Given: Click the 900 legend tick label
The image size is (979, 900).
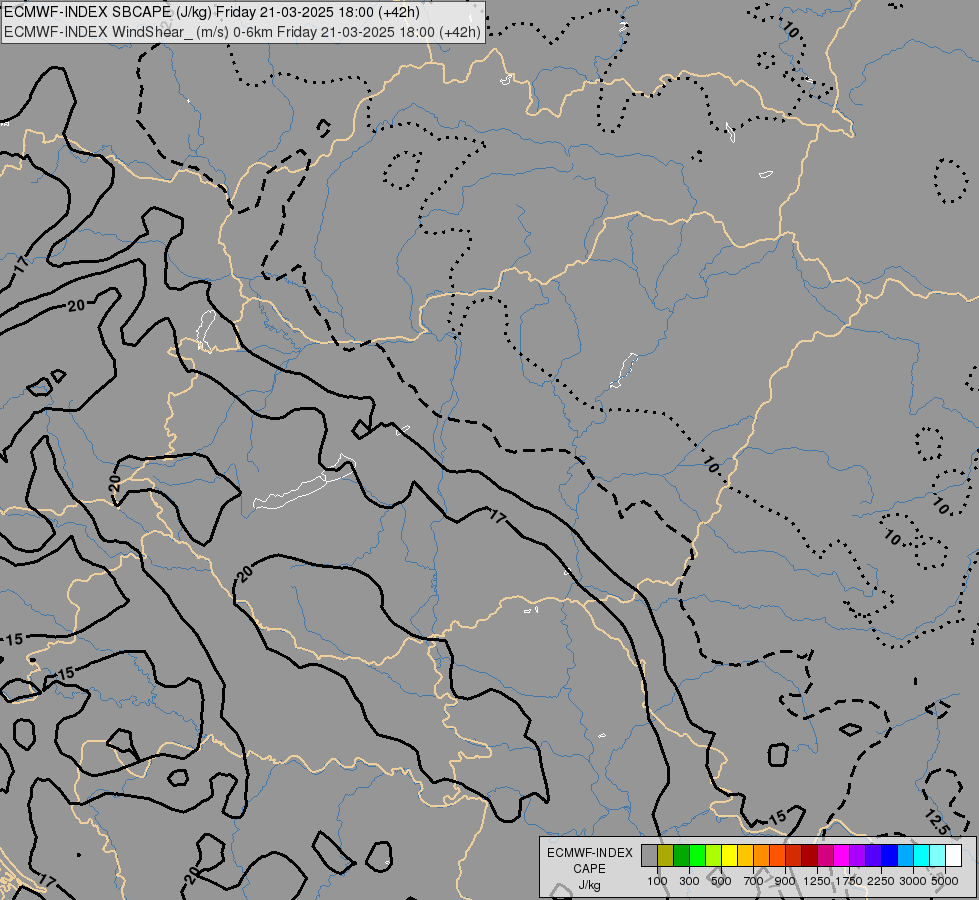Looking at the screenshot, I should 785,881.
